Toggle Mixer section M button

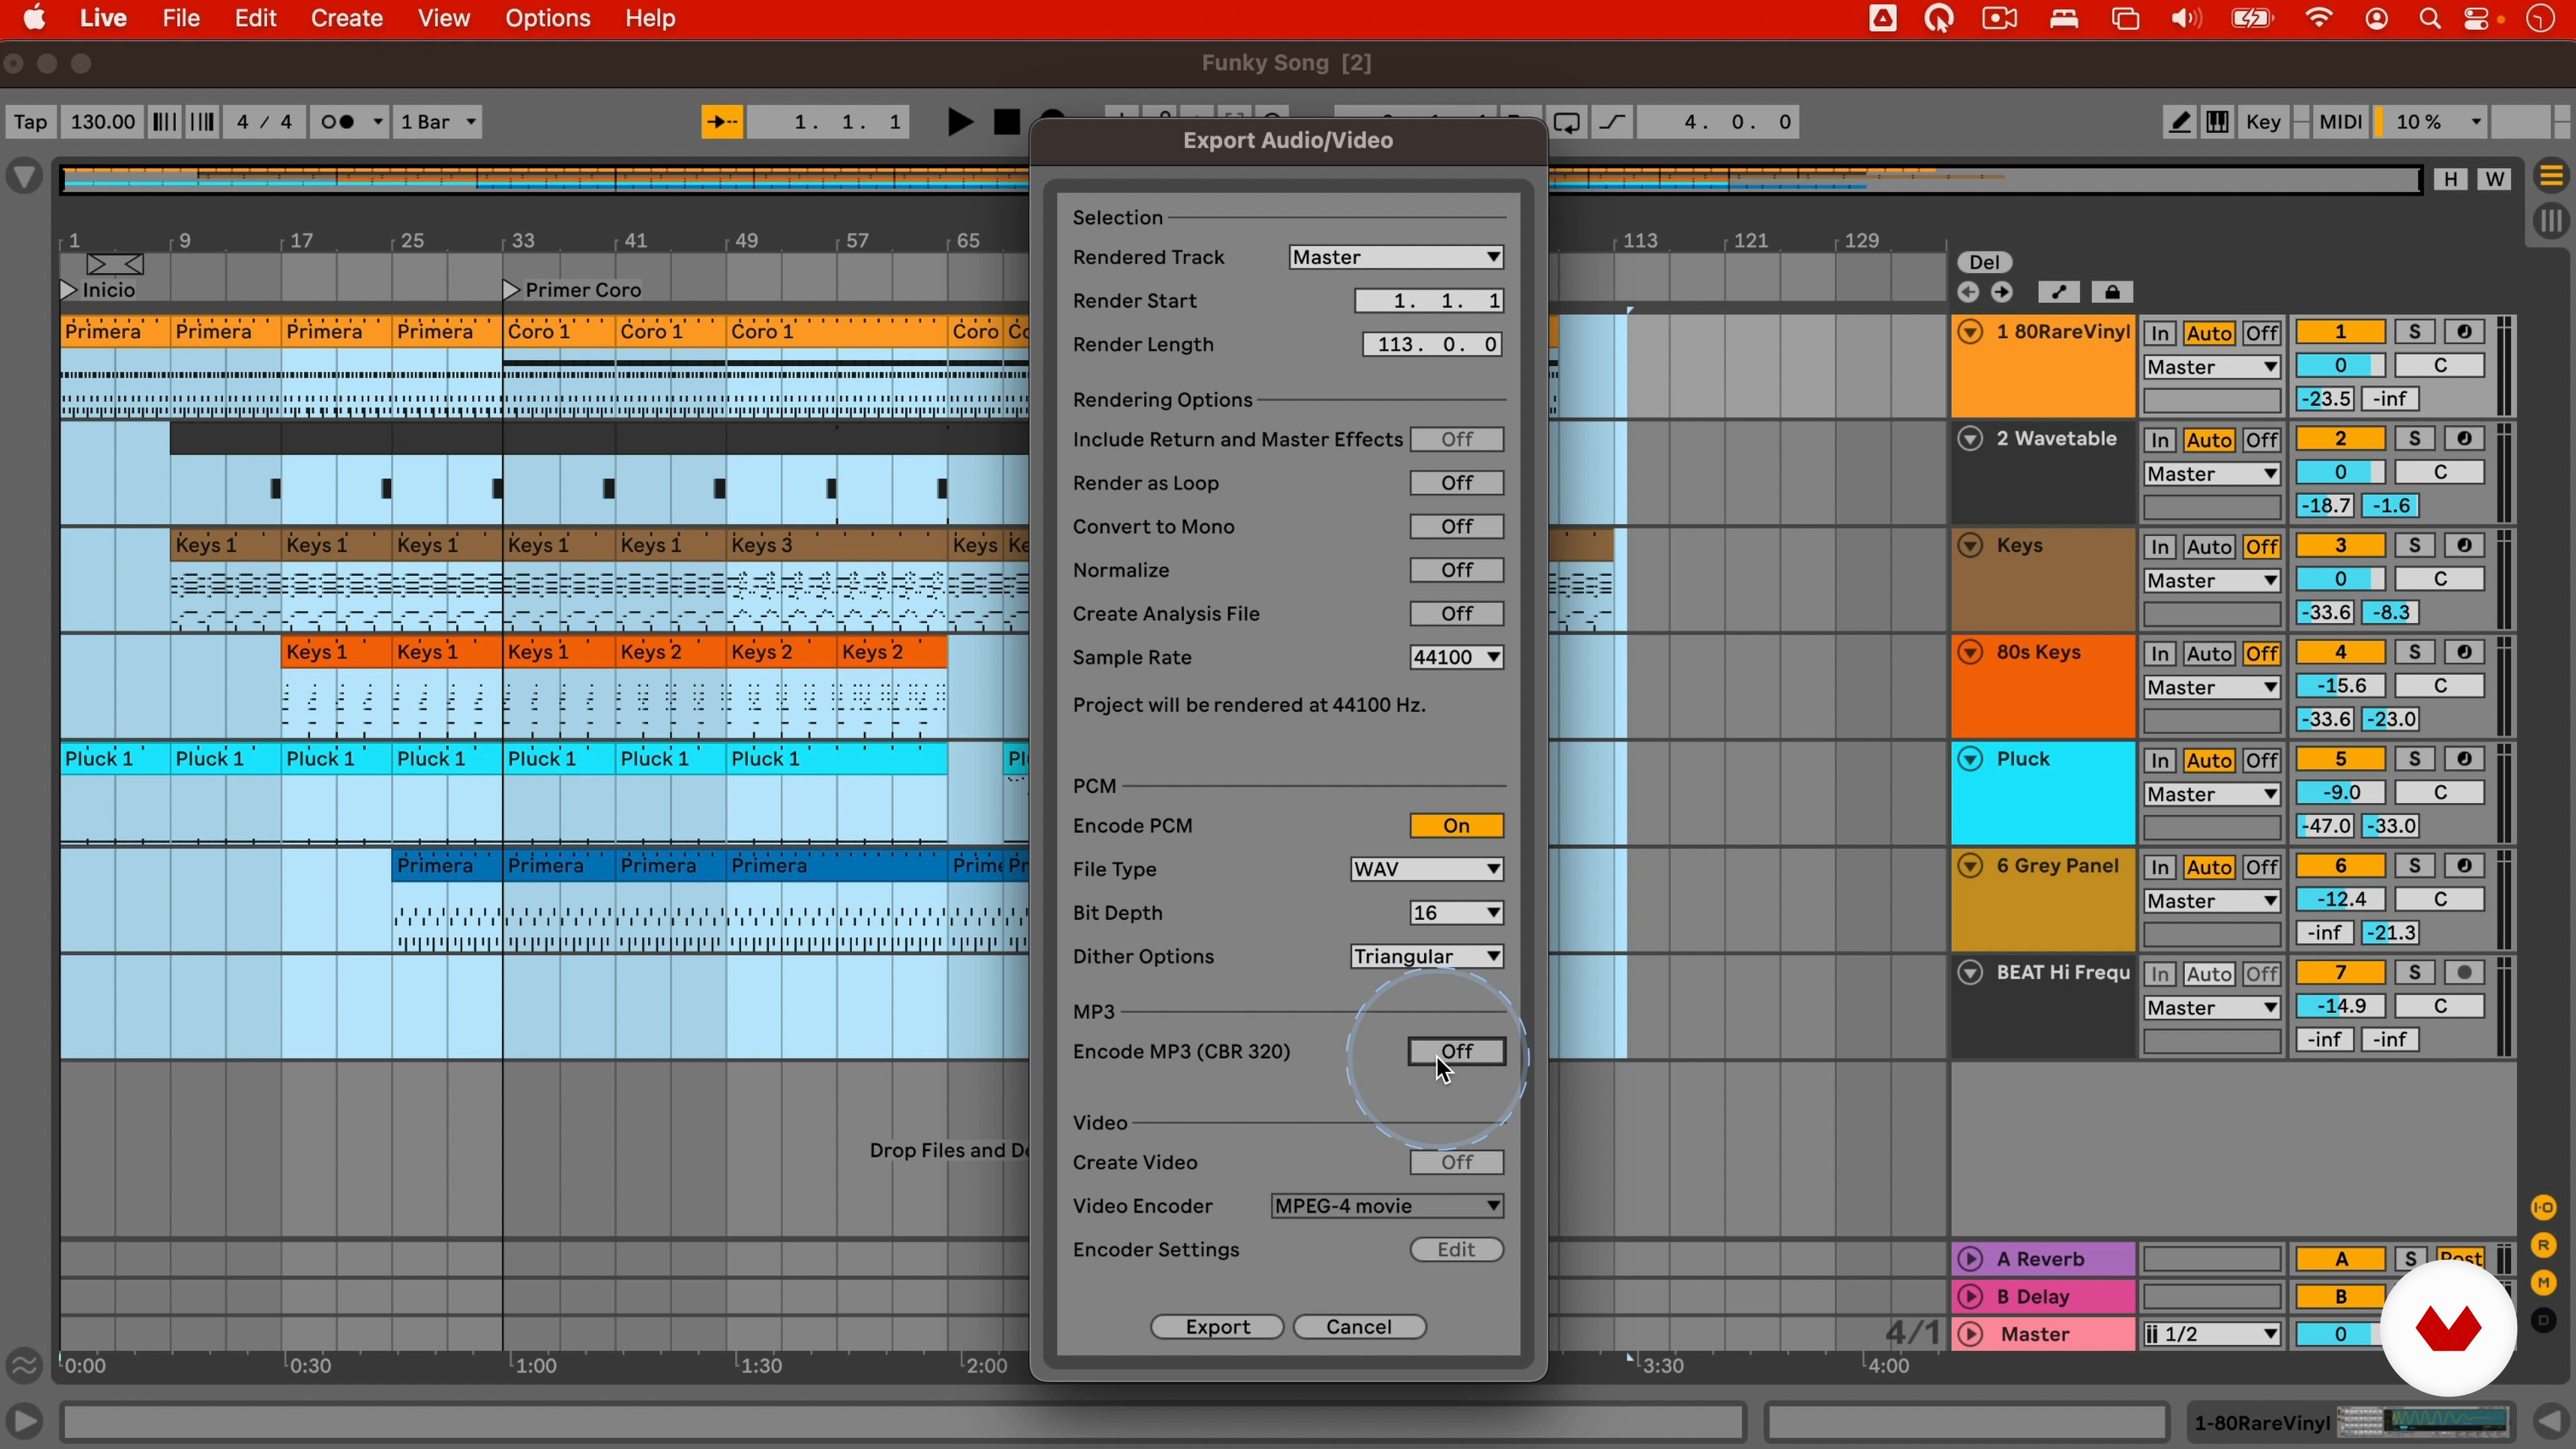(2544, 1282)
